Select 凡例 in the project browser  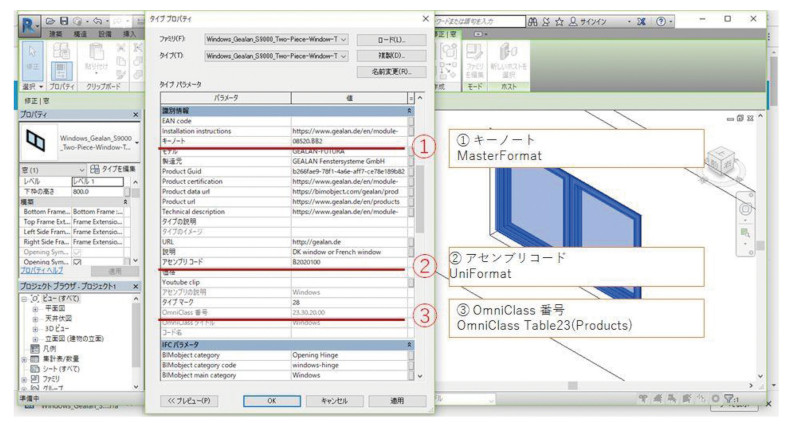tap(49, 349)
